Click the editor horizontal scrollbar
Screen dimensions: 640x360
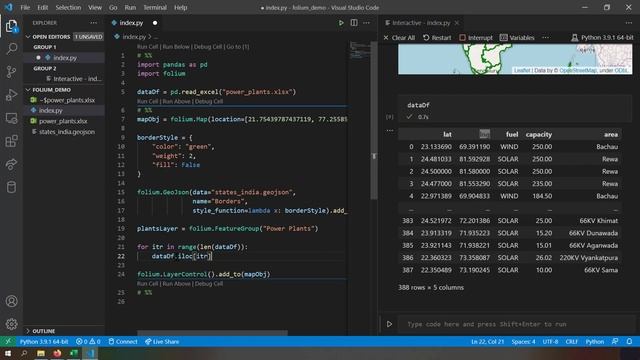(x=212, y=333)
